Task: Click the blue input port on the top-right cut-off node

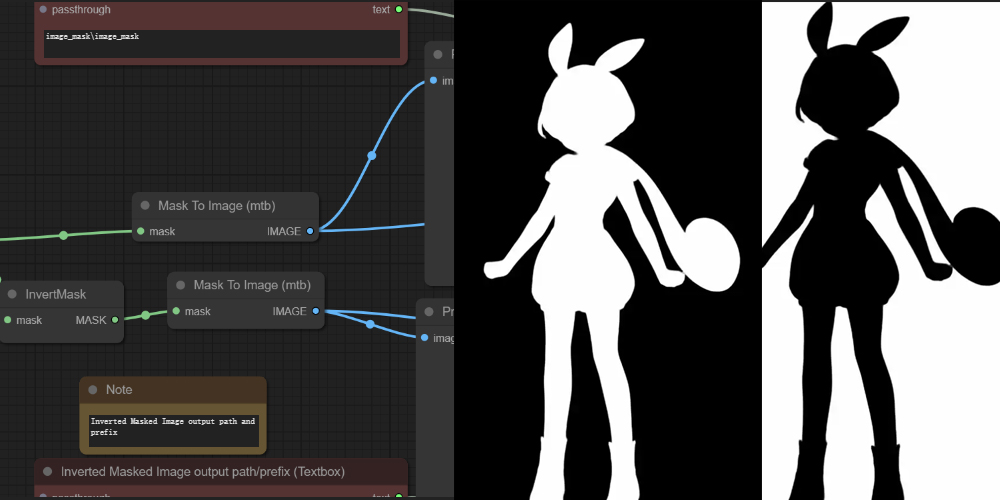Action: (434, 80)
